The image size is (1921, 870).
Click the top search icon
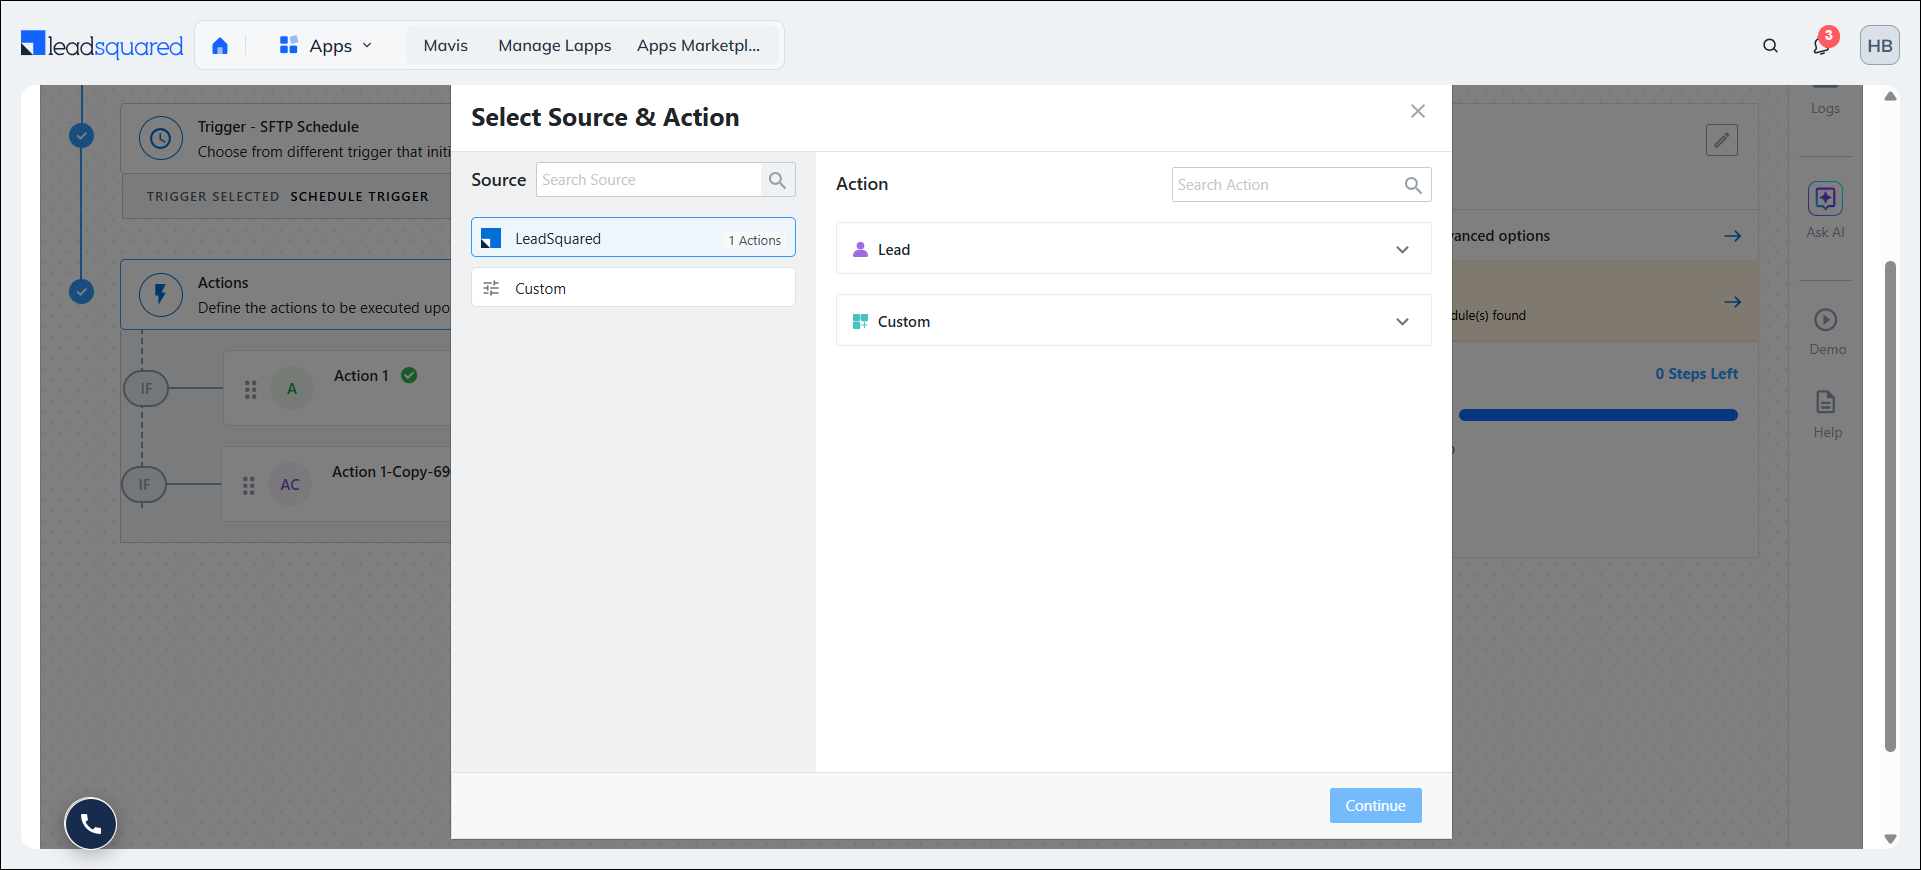pyautogui.click(x=1770, y=45)
